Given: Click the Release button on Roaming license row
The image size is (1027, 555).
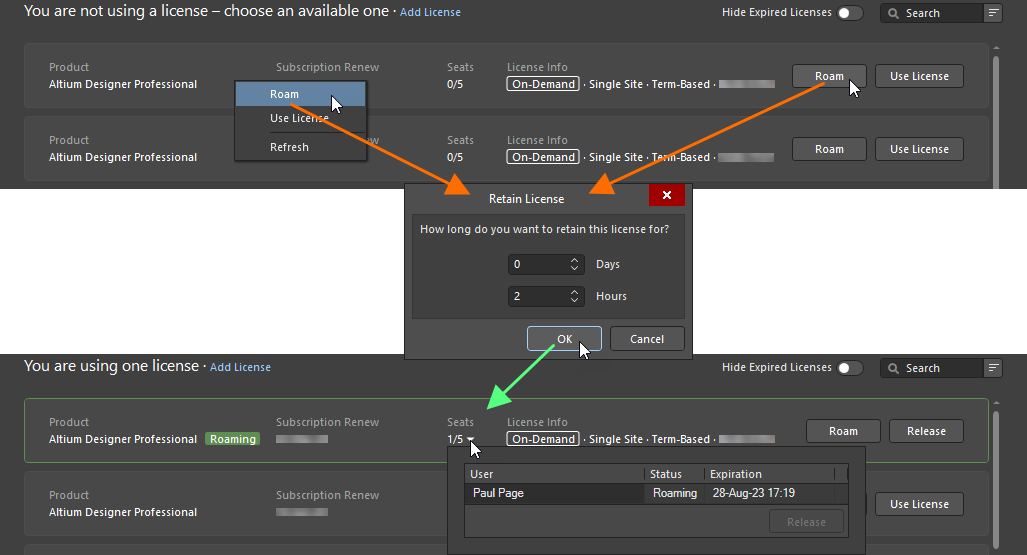Looking at the screenshot, I should click(926, 431).
